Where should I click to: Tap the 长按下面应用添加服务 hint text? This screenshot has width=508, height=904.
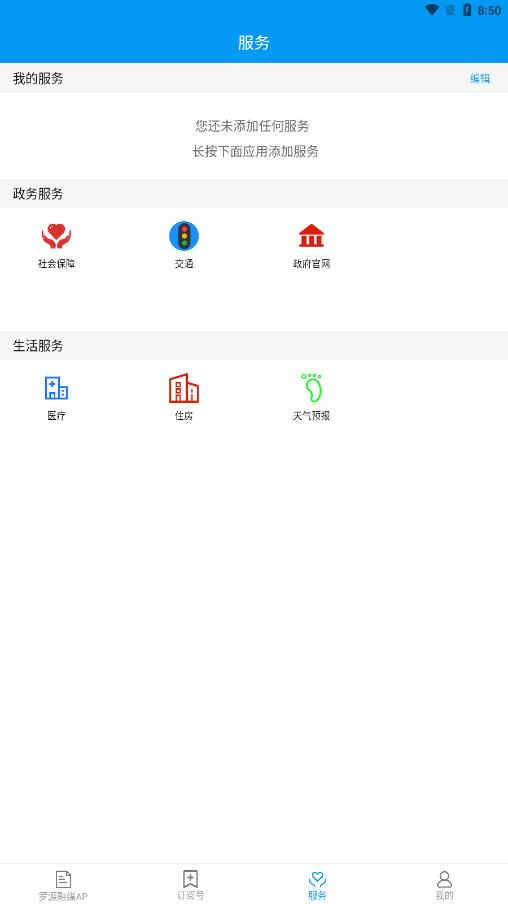[255, 152]
